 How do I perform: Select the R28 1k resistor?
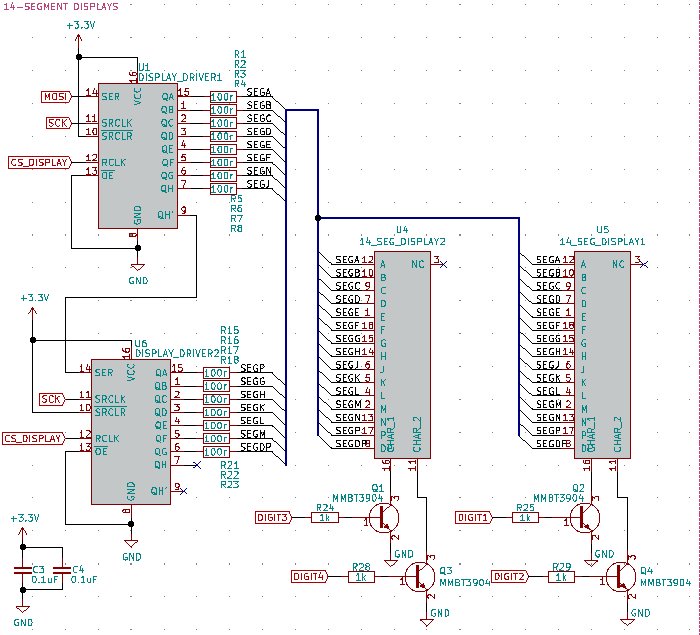(361, 577)
